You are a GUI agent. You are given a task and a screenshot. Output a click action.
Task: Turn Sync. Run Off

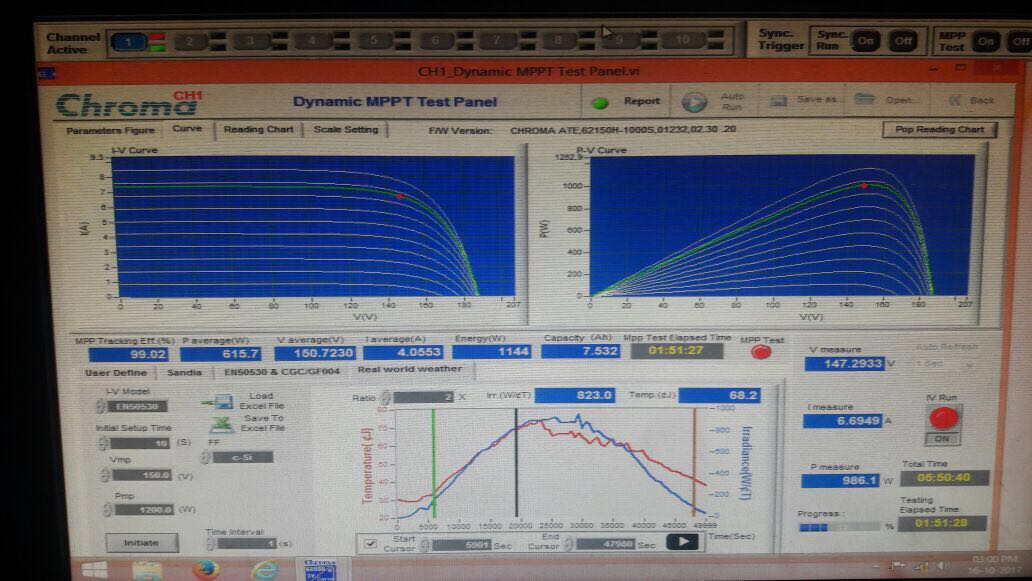pyautogui.click(x=903, y=41)
